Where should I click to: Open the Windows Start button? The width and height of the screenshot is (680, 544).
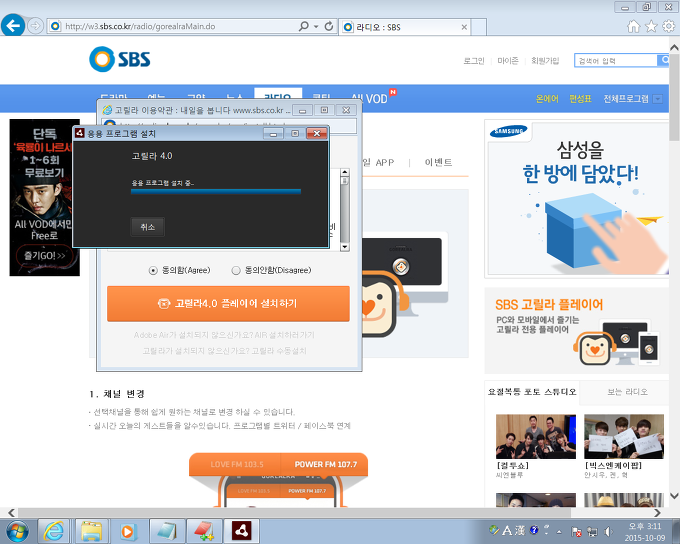(x=16, y=531)
